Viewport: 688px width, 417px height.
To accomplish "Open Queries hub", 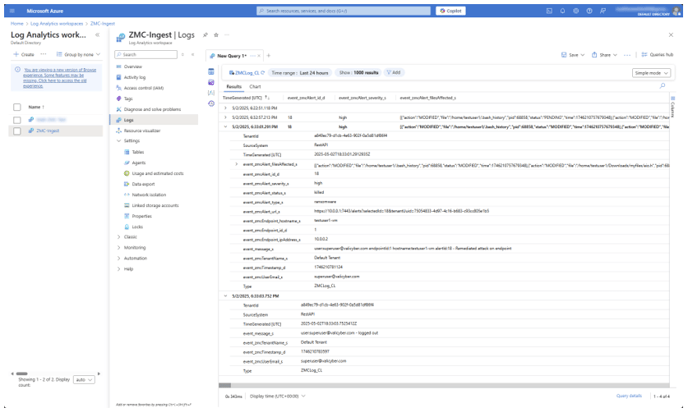I will (x=657, y=55).
